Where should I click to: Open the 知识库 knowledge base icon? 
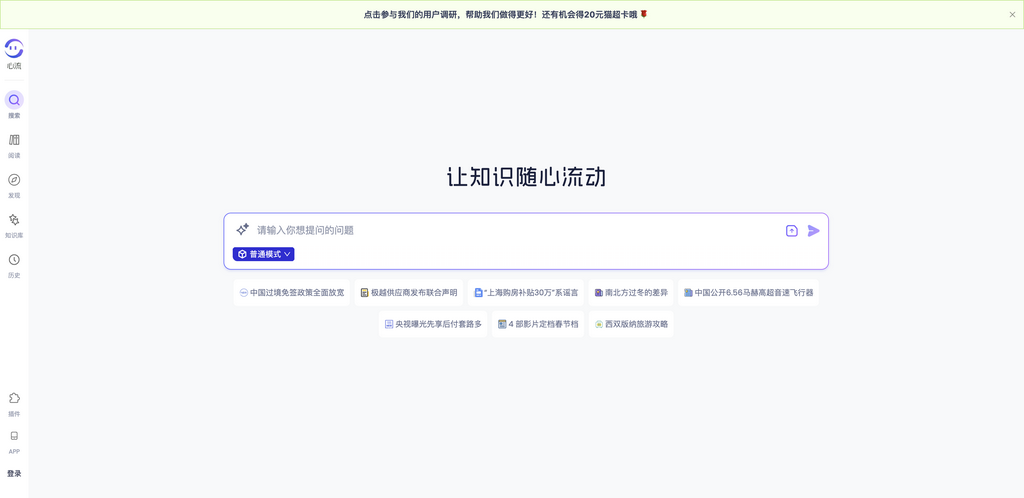14,219
